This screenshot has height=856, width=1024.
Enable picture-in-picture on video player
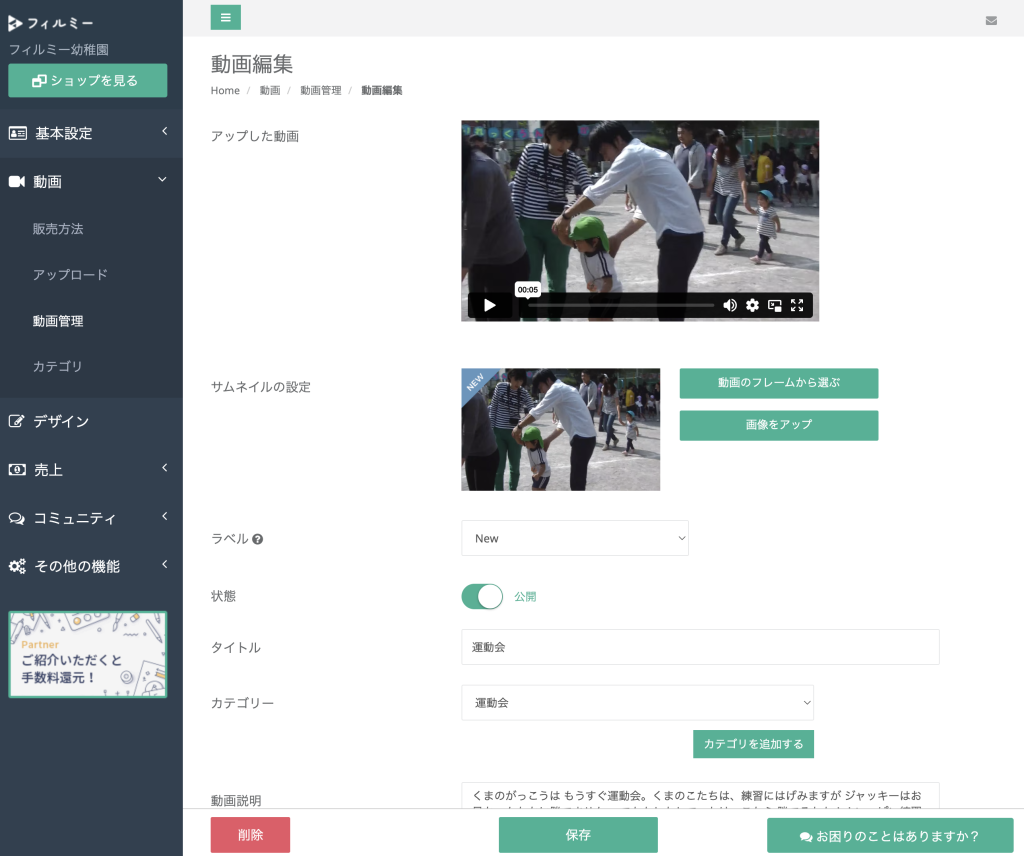click(775, 305)
